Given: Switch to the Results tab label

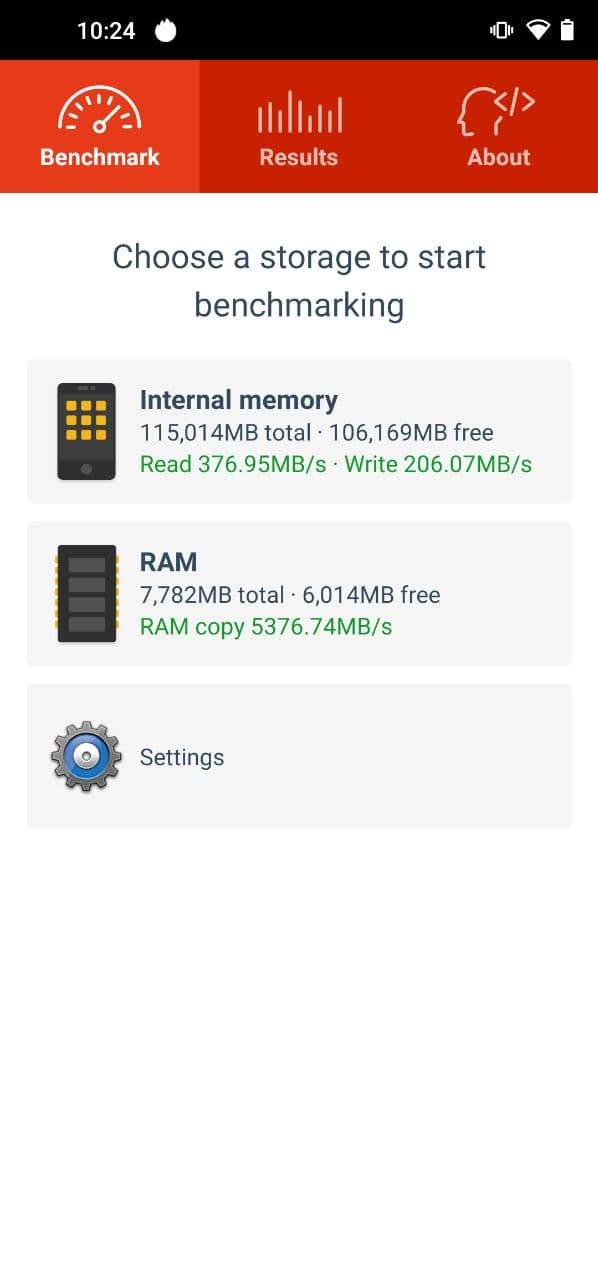Looking at the screenshot, I should (299, 157).
